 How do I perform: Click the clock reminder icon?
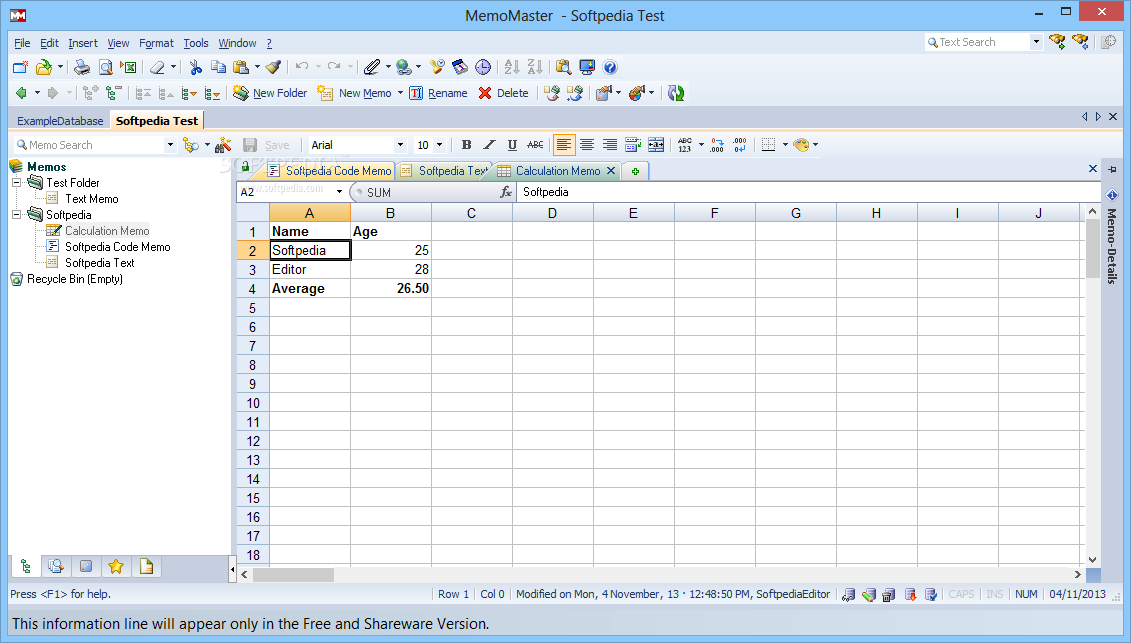(483, 67)
